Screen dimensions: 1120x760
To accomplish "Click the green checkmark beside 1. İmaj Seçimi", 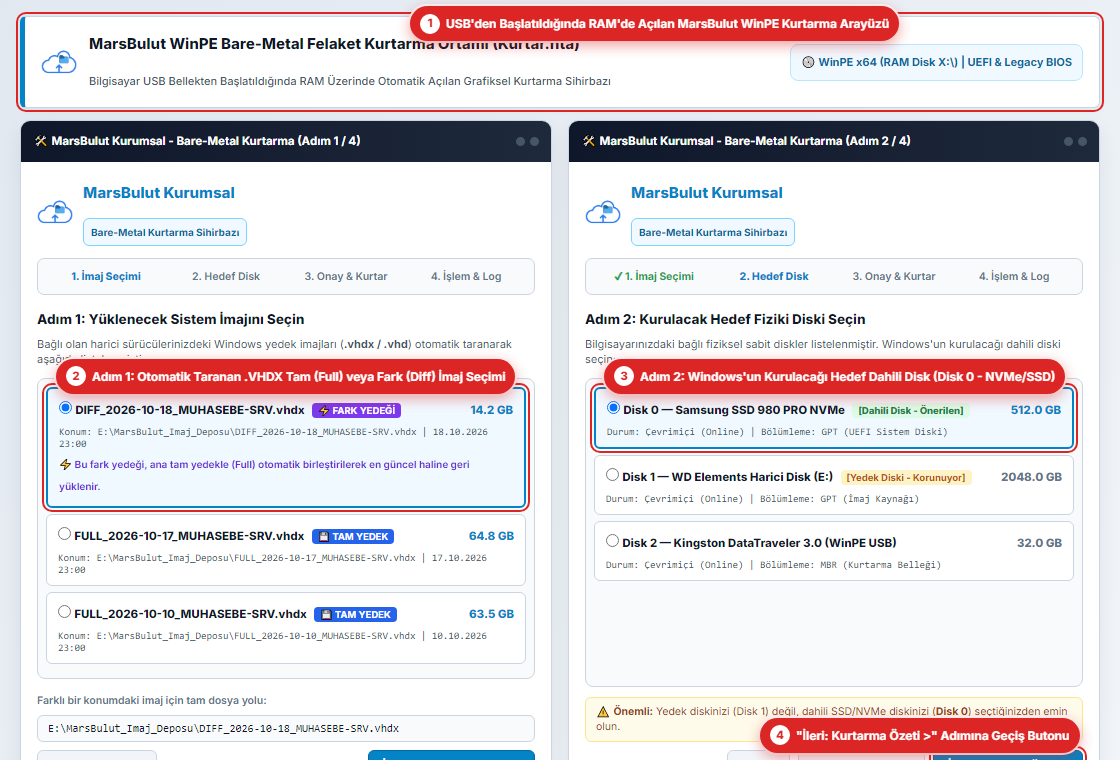I will click(618, 276).
